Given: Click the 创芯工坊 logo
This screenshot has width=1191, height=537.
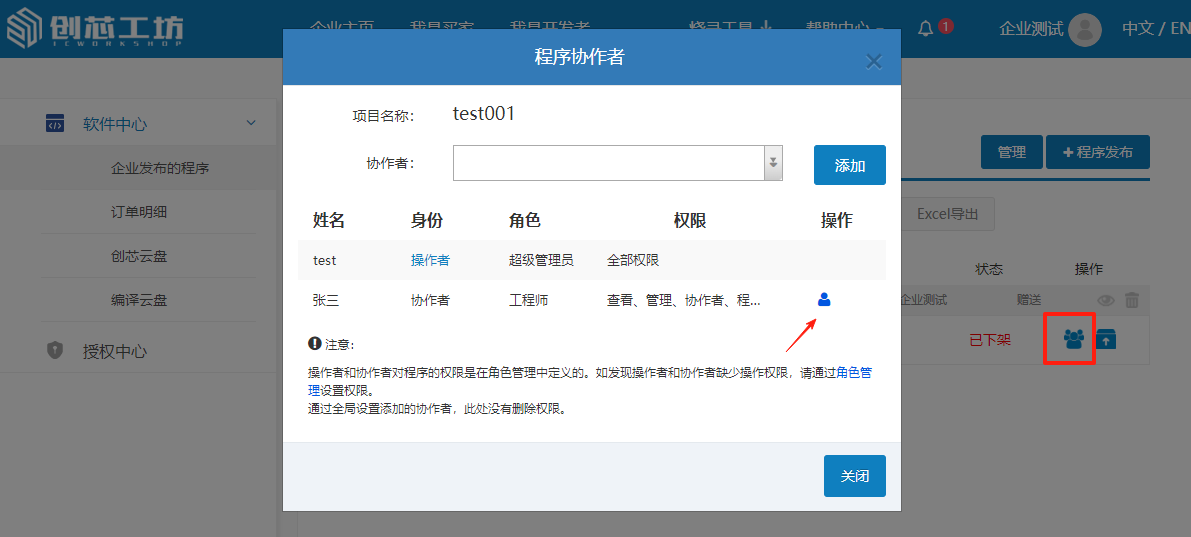Looking at the screenshot, I should tap(95, 29).
